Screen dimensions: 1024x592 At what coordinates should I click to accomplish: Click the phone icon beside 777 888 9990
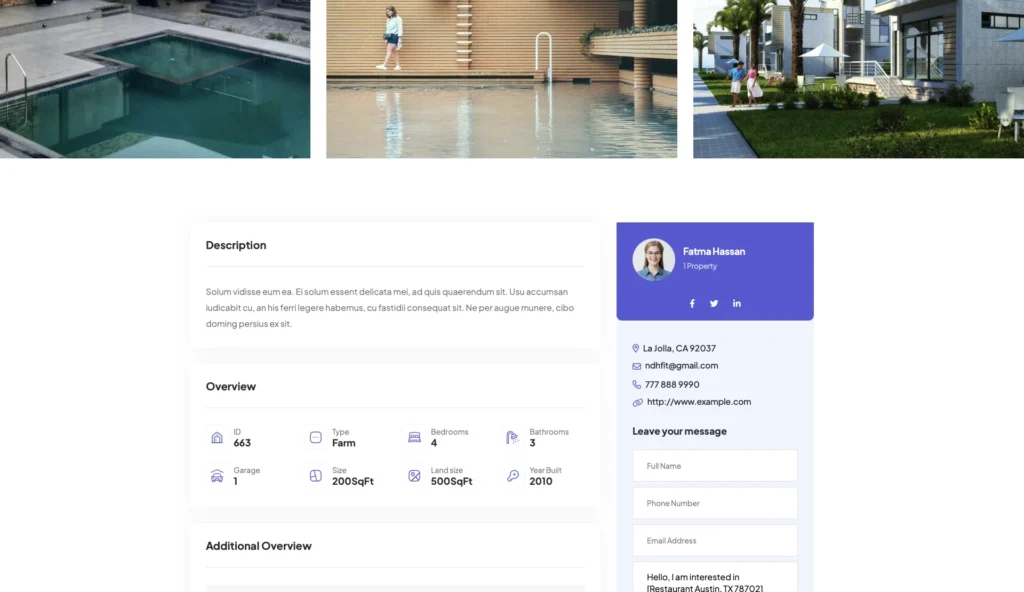(x=636, y=384)
